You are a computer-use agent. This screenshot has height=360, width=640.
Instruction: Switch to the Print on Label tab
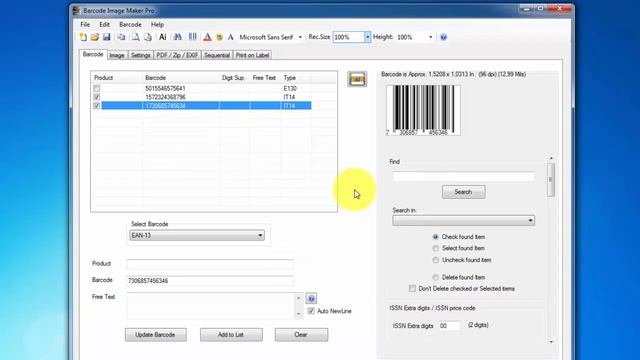point(252,55)
